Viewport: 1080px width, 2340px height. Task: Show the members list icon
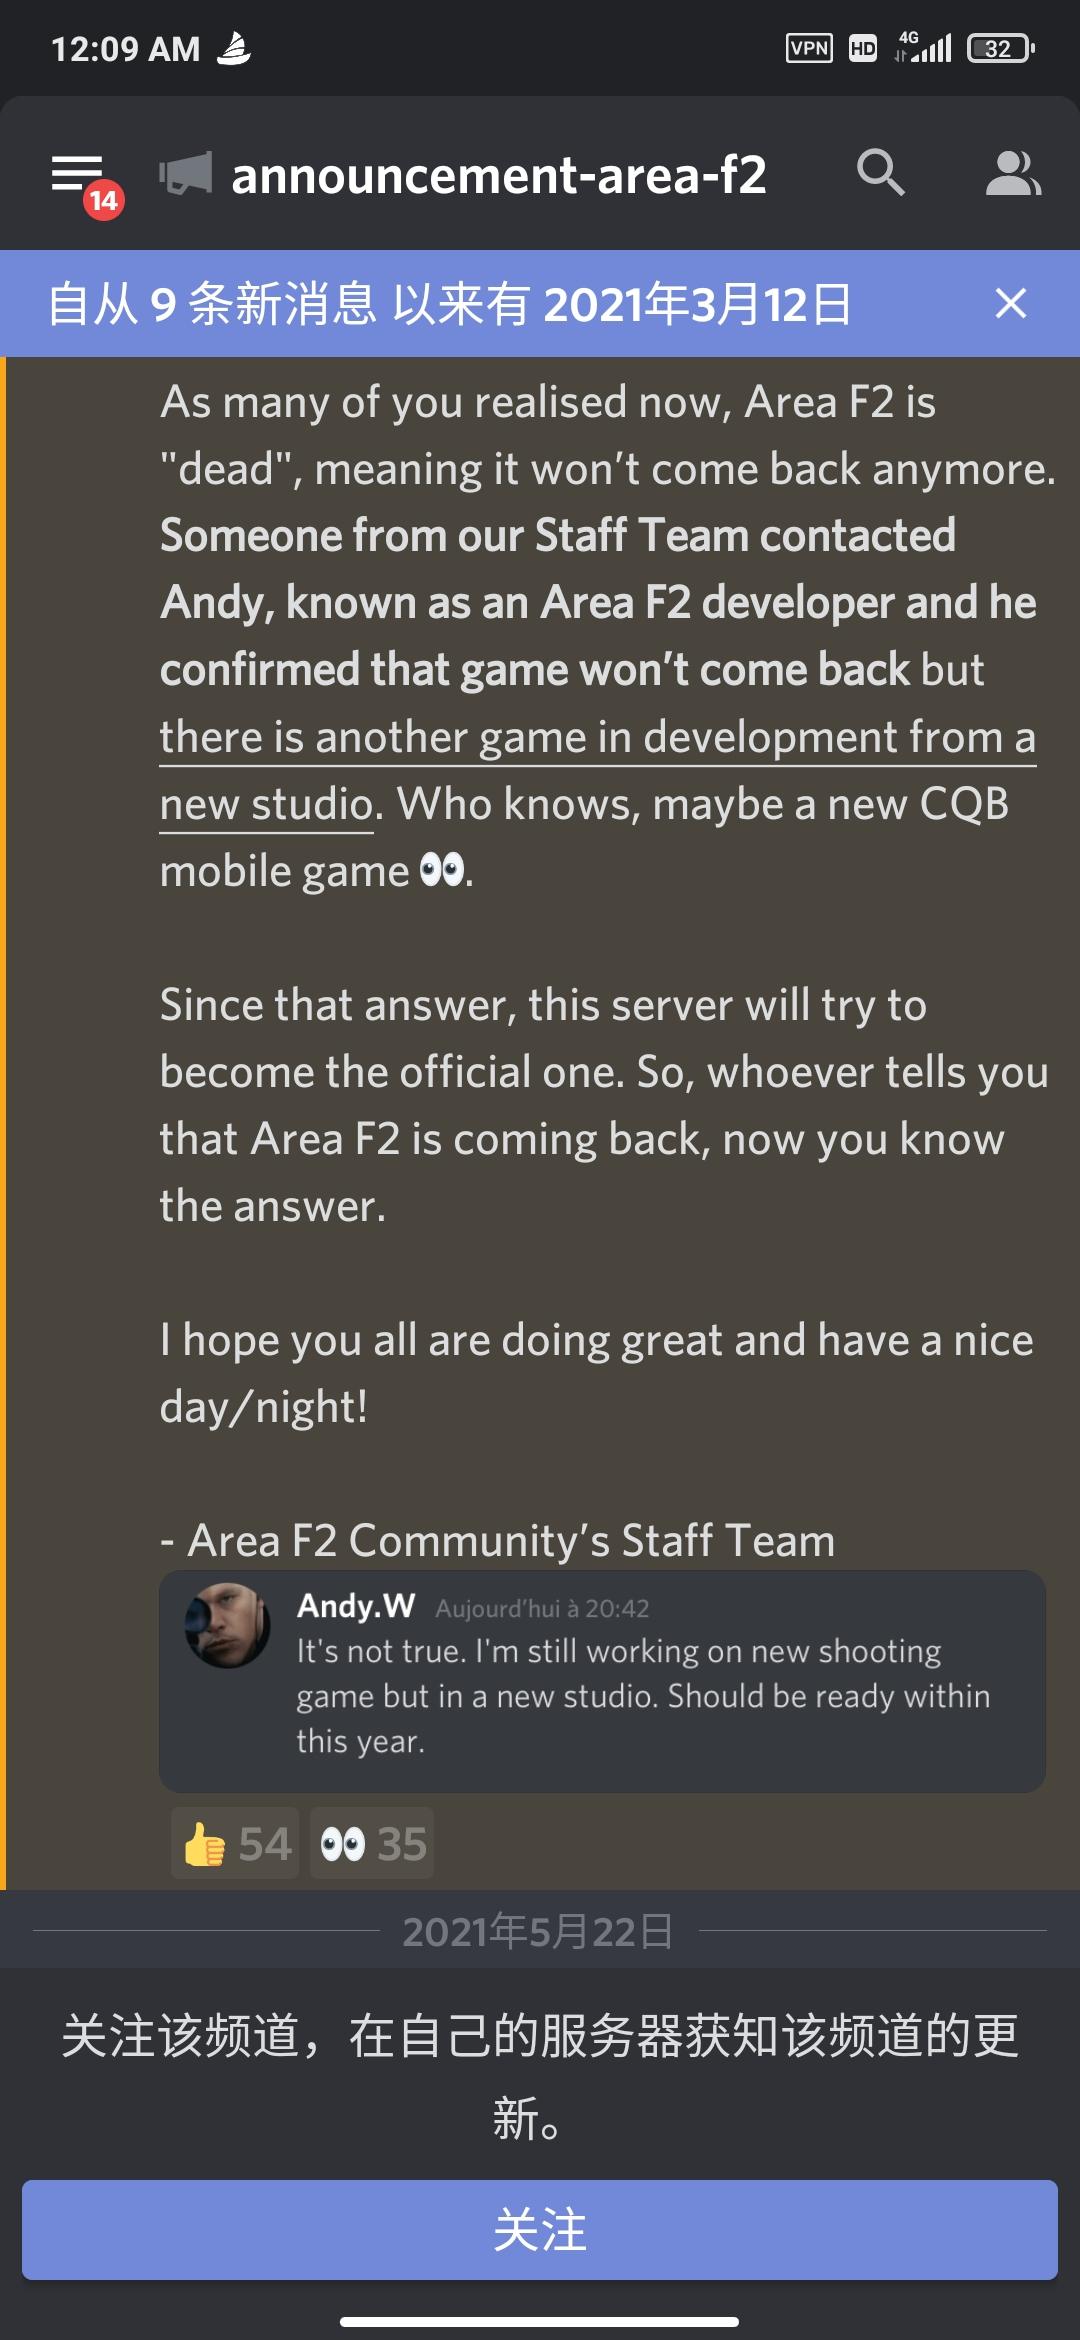coord(1013,173)
